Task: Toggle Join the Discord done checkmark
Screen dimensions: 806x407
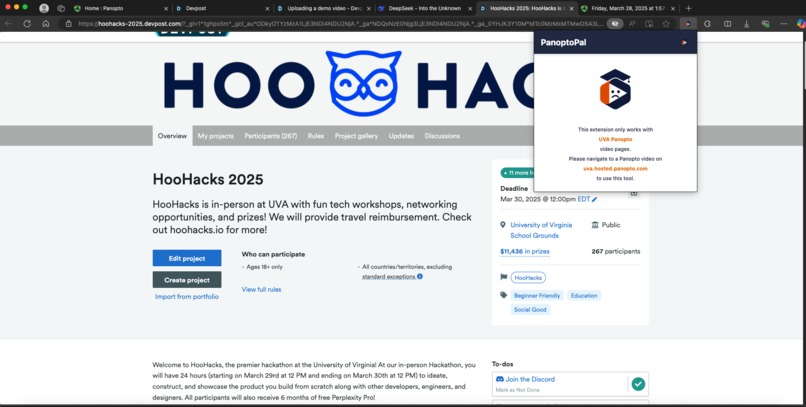Action: pyautogui.click(x=638, y=384)
